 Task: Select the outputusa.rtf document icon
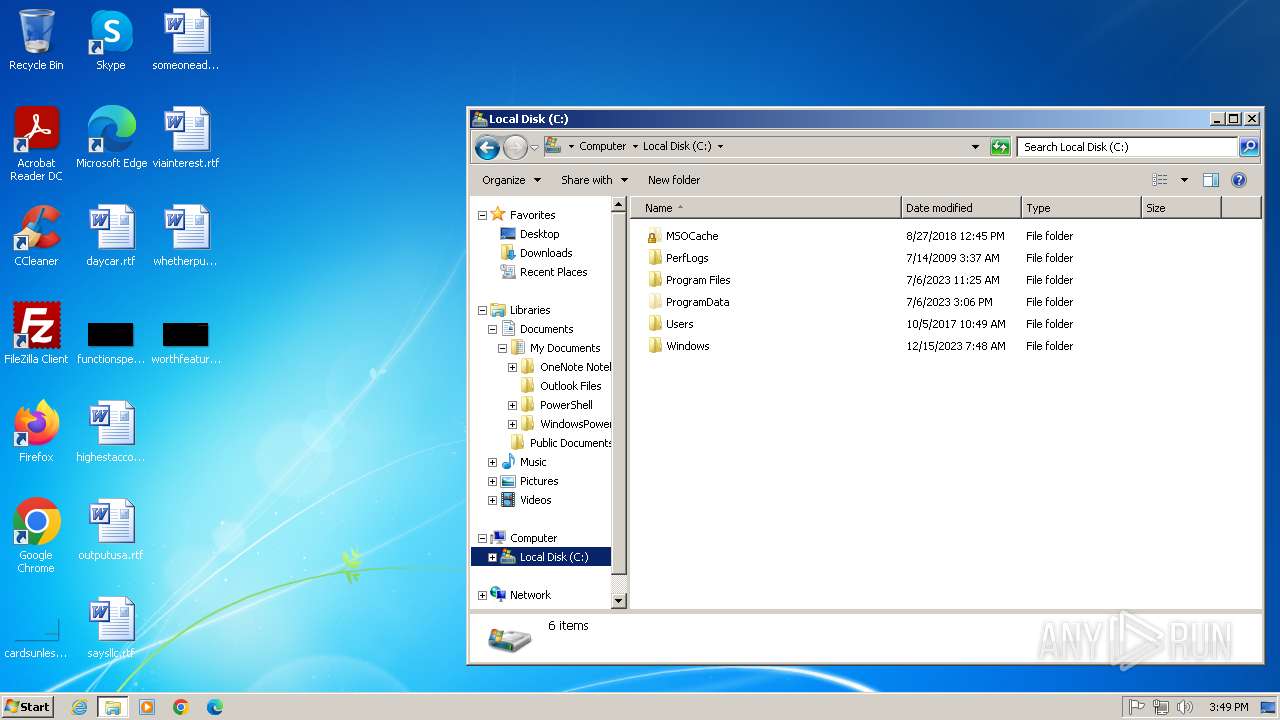111,530
